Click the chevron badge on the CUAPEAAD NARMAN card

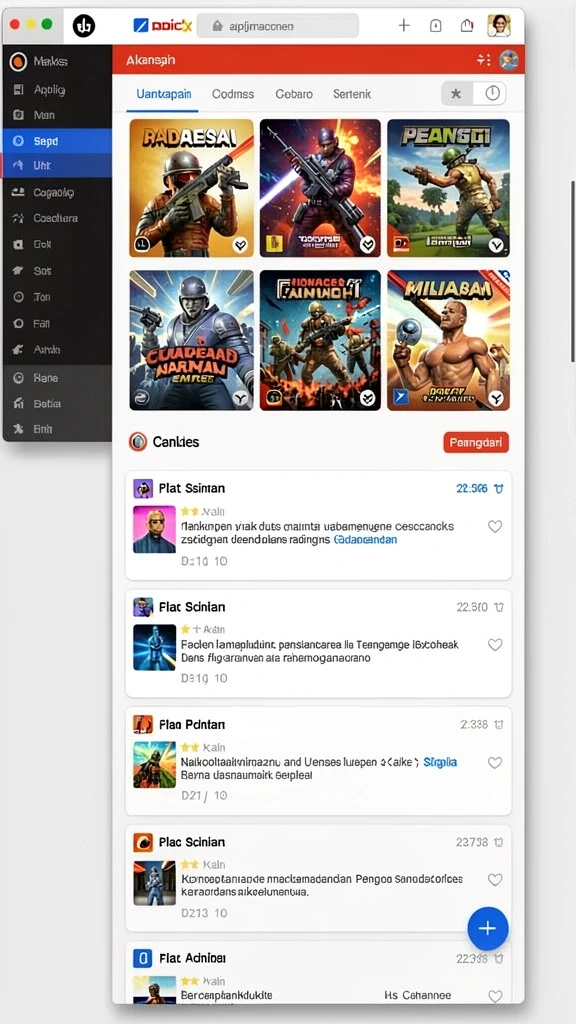click(x=241, y=398)
